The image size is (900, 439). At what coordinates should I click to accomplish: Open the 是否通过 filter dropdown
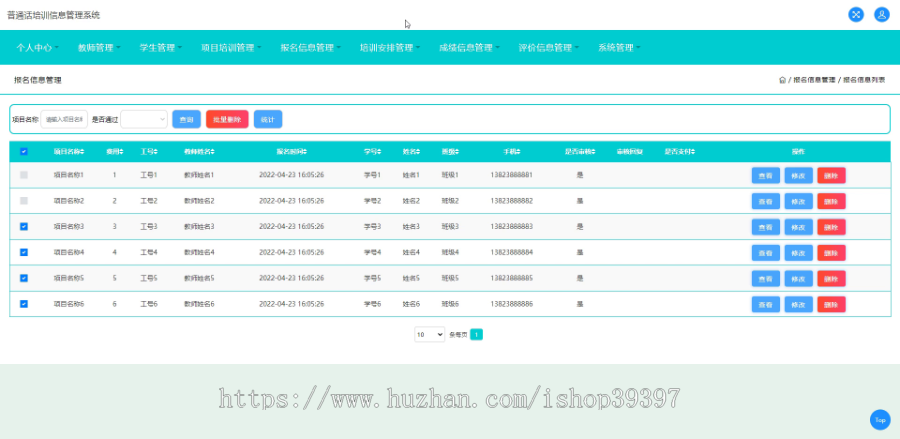[144, 119]
